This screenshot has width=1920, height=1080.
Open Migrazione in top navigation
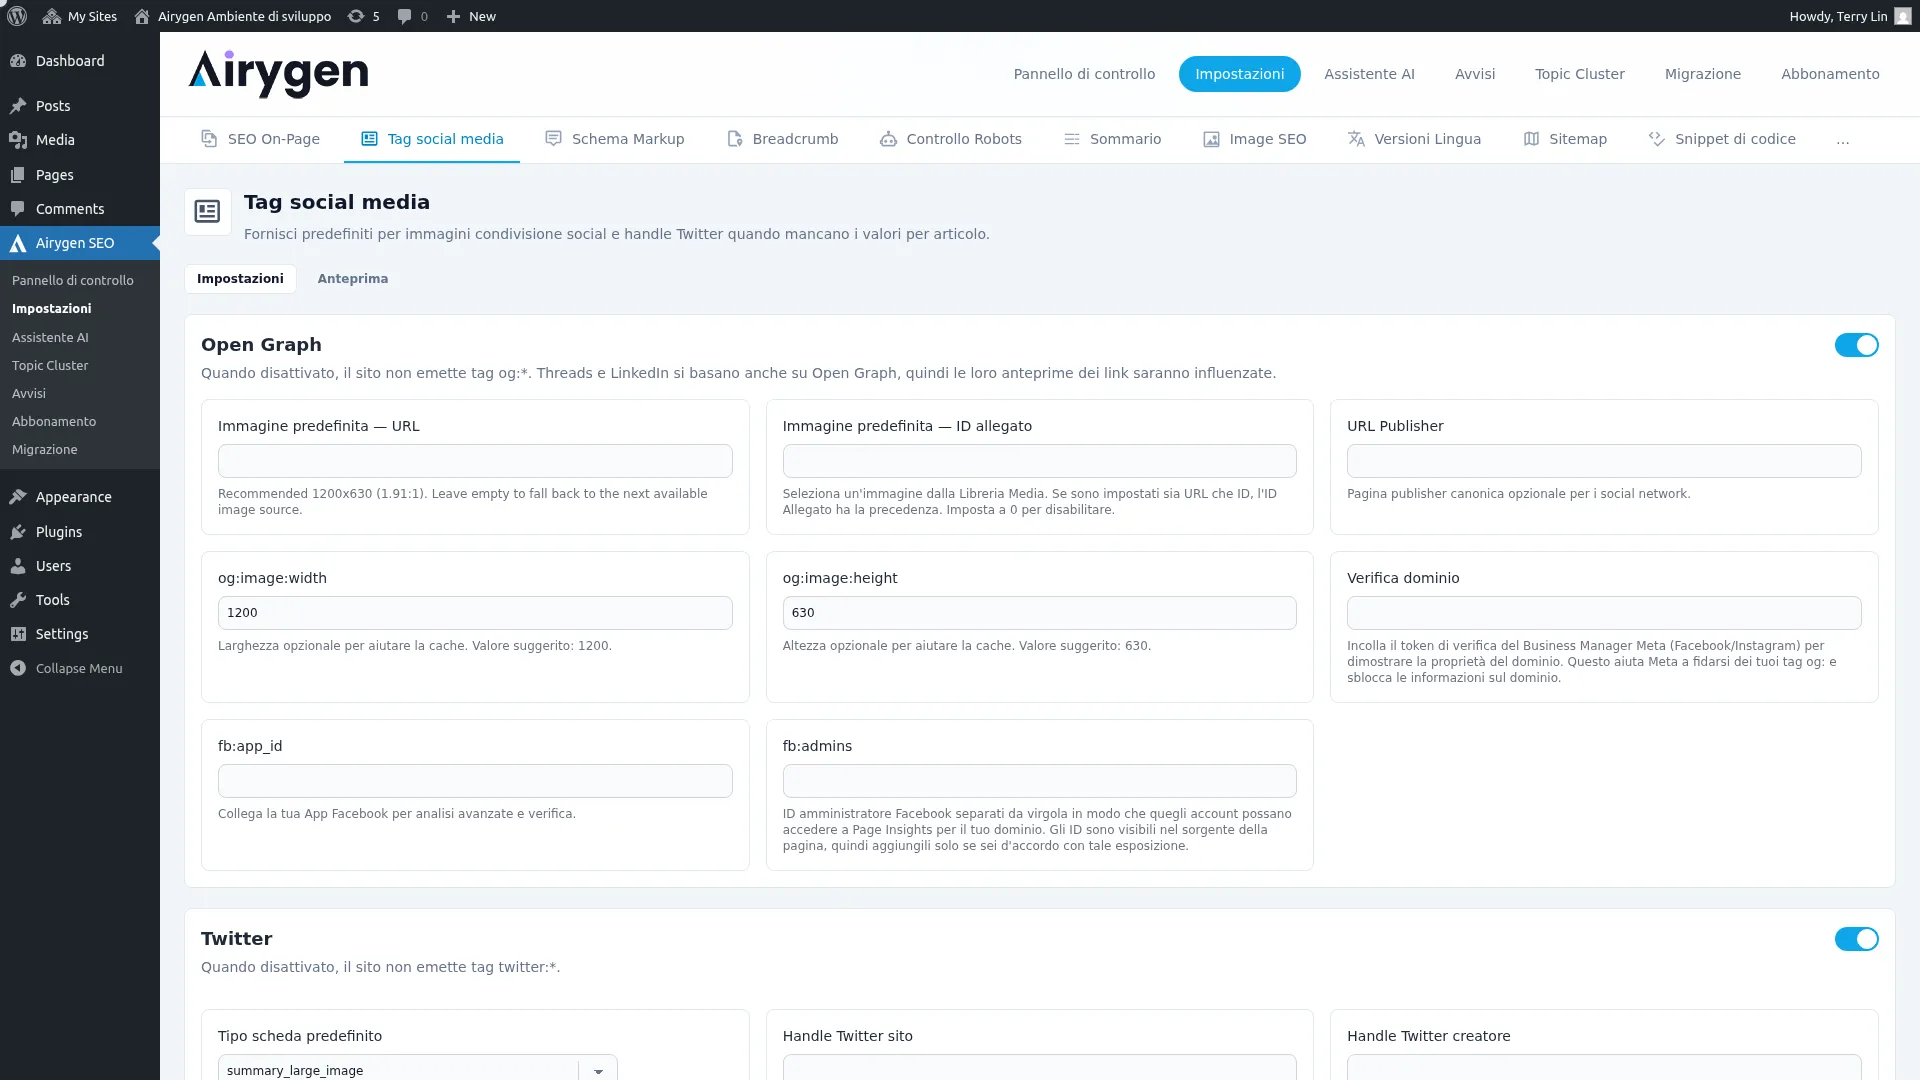(x=1703, y=74)
